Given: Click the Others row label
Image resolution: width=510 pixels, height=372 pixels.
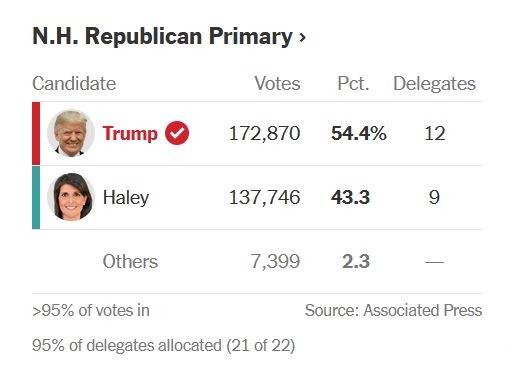Looking at the screenshot, I should [x=130, y=261].
